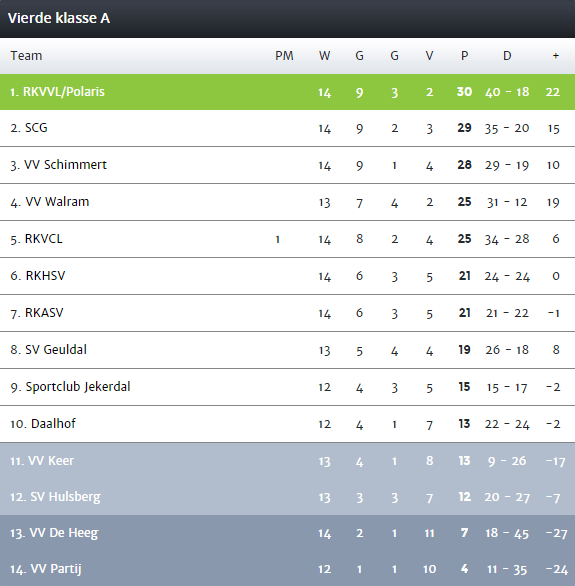The width and height of the screenshot is (575, 586).
Task: Click SV Geuldal in the table
Action: 56,350
